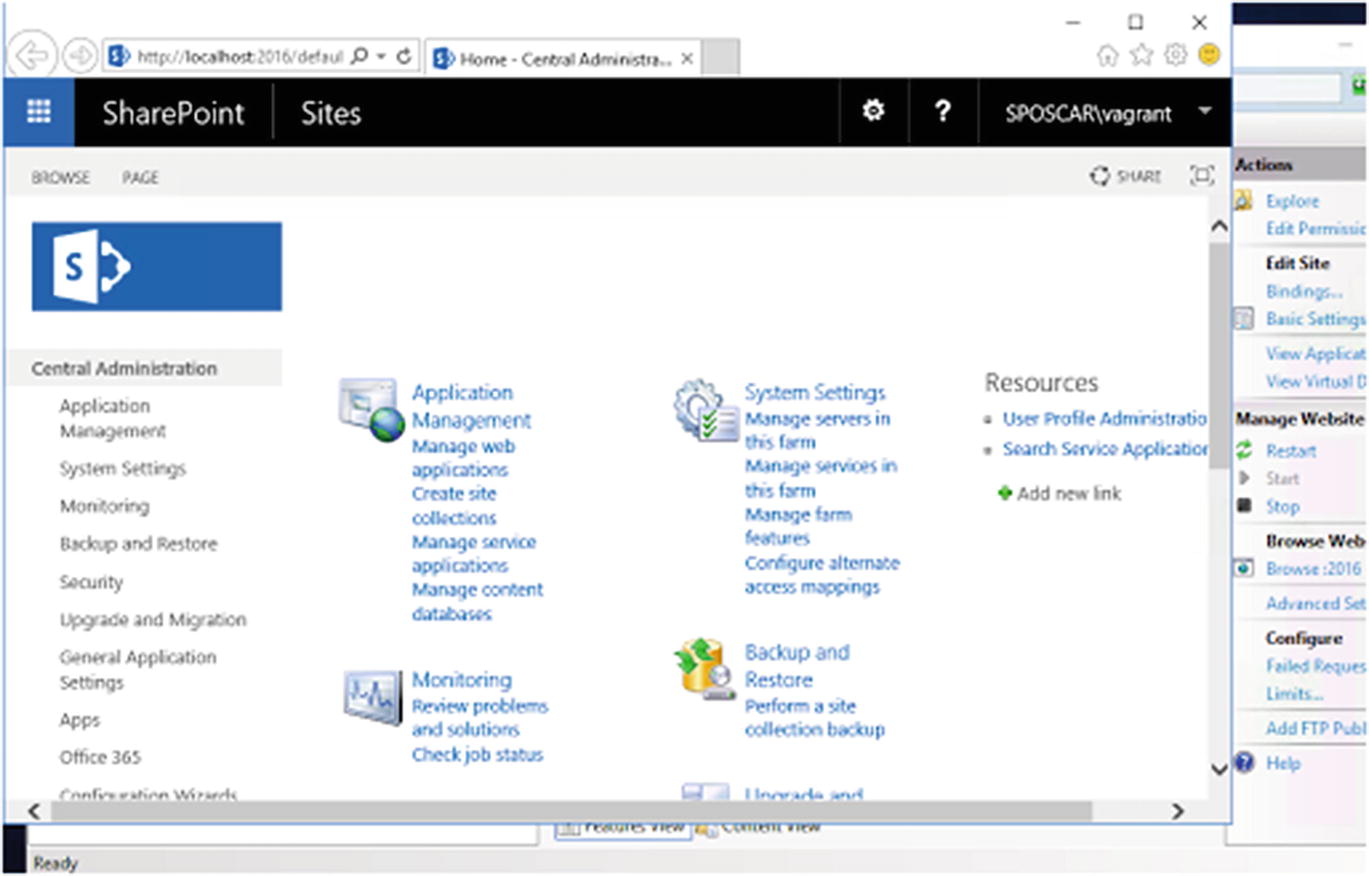
Task: Click the Share icon on ribbon
Action: click(1100, 176)
